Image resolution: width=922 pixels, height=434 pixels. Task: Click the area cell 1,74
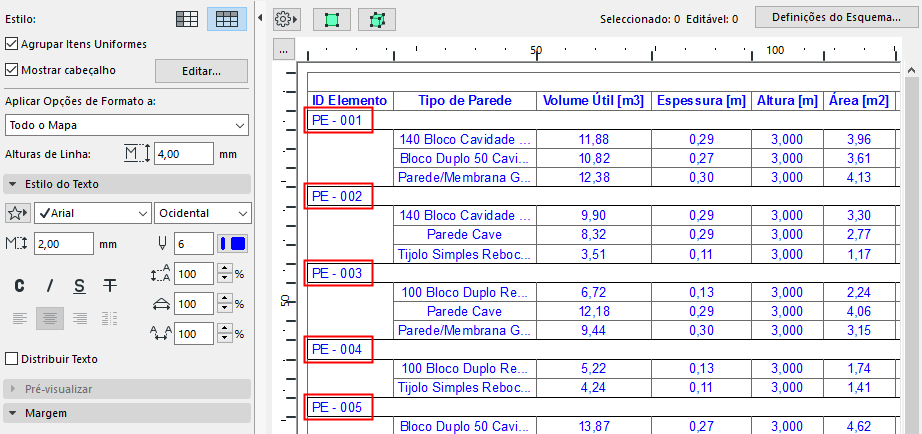[x=859, y=369]
